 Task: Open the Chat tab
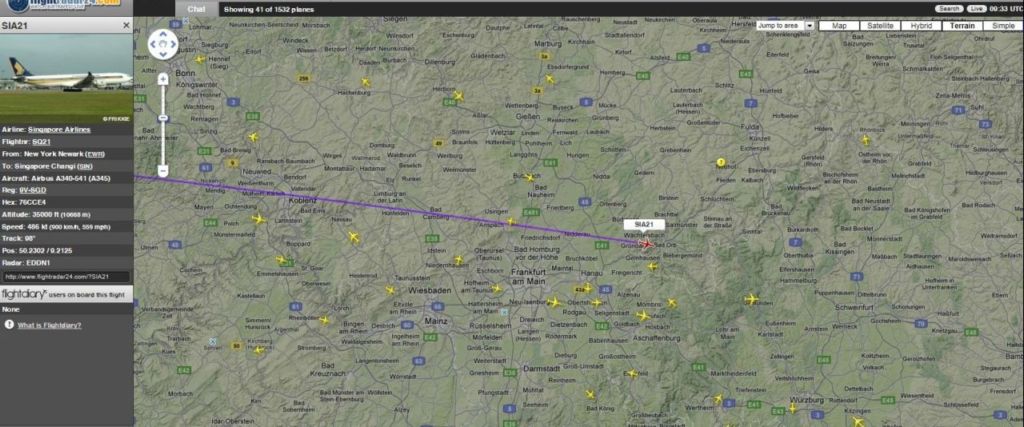[196, 9]
